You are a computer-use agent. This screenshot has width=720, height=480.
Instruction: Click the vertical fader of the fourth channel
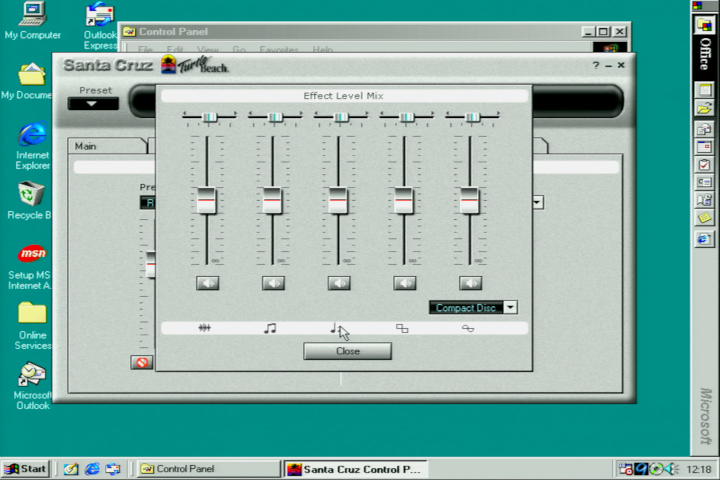click(404, 200)
